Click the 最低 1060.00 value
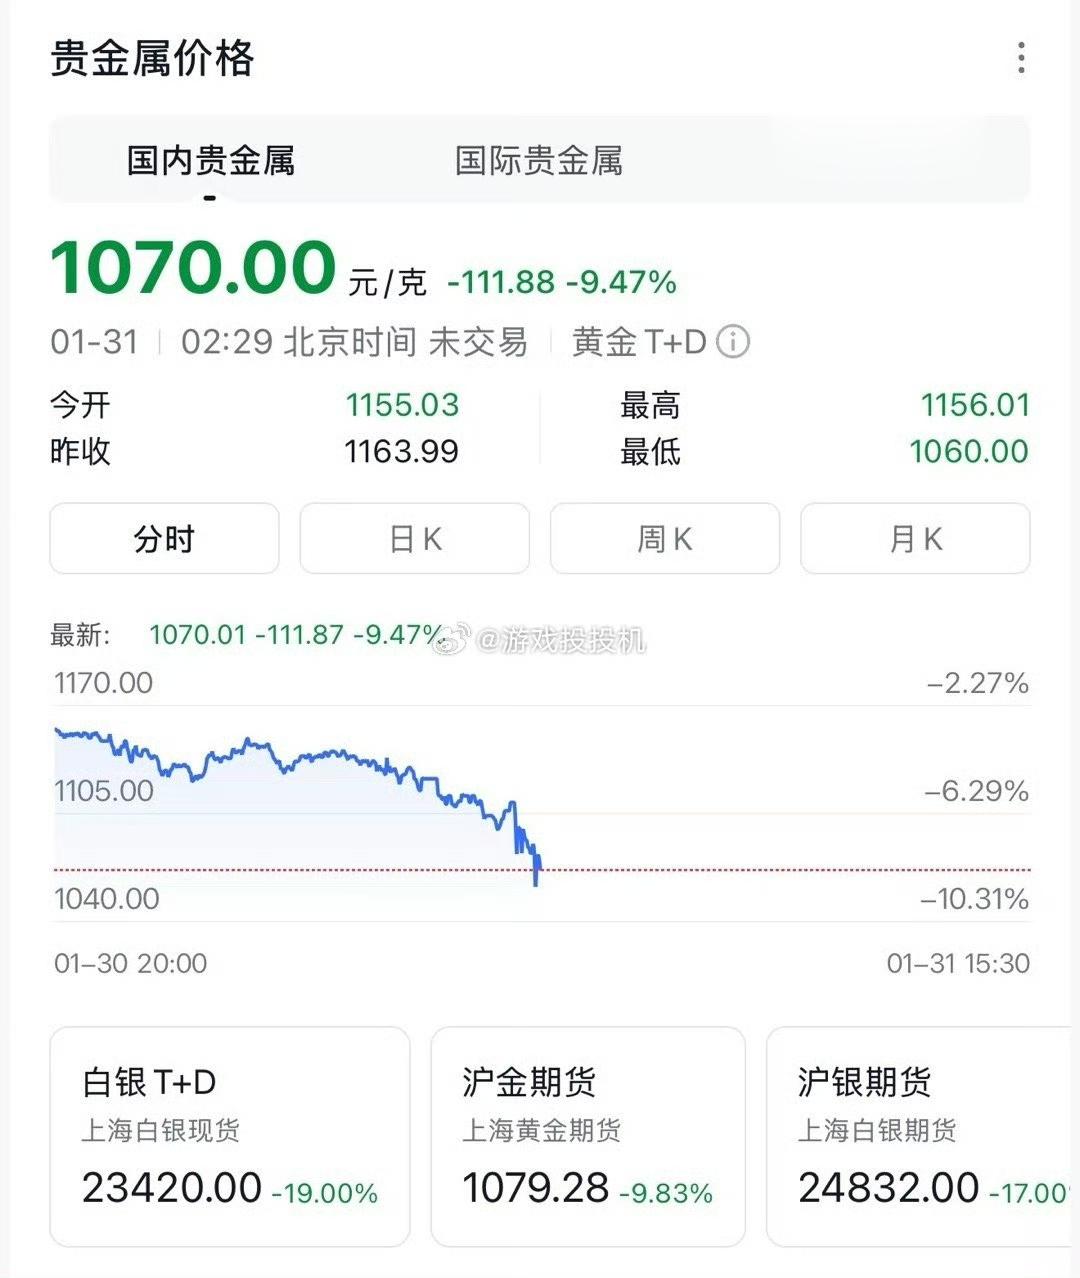1080x1278 pixels. click(x=968, y=451)
